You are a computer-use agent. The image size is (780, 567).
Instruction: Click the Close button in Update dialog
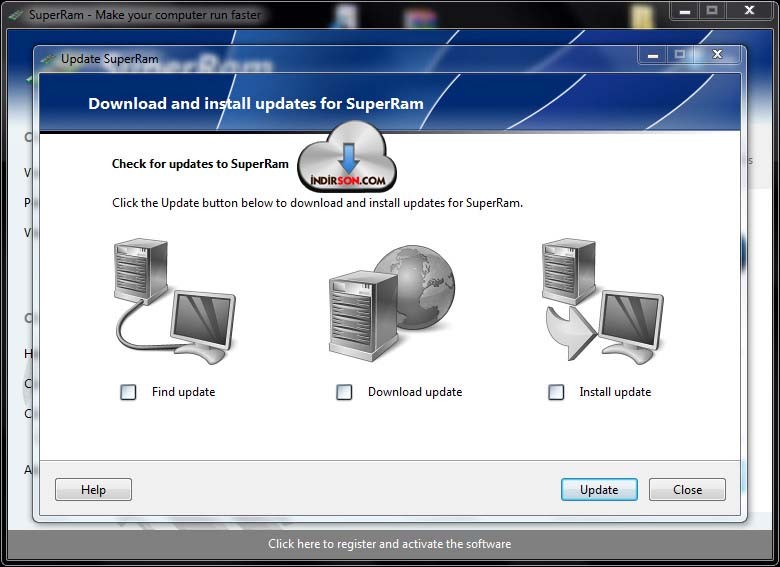687,489
